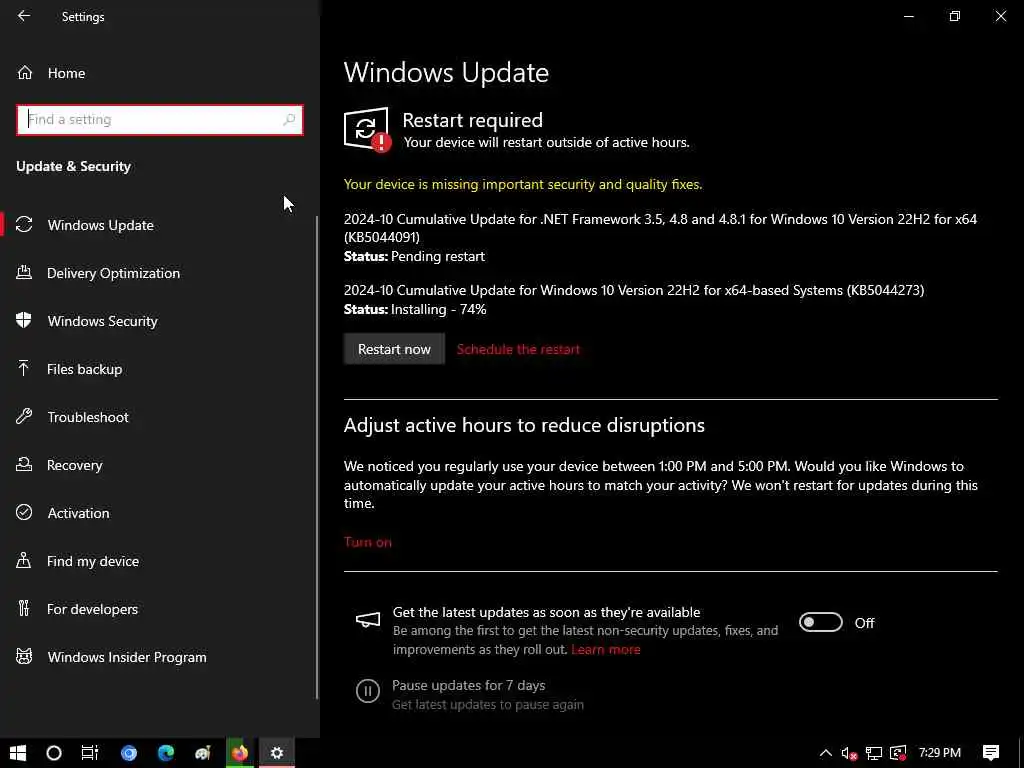
Task: Click the KB5044091 update title text
Action: pyautogui.click(x=660, y=228)
